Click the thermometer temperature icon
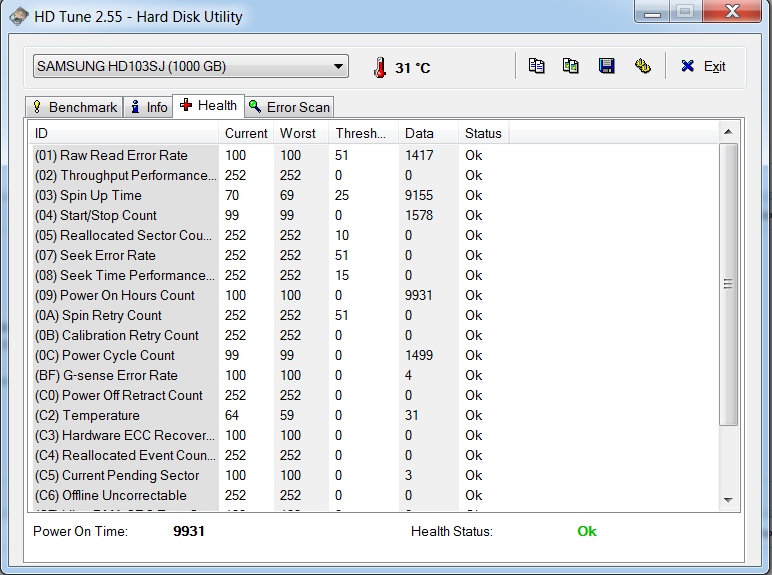772x575 pixels. (379, 67)
